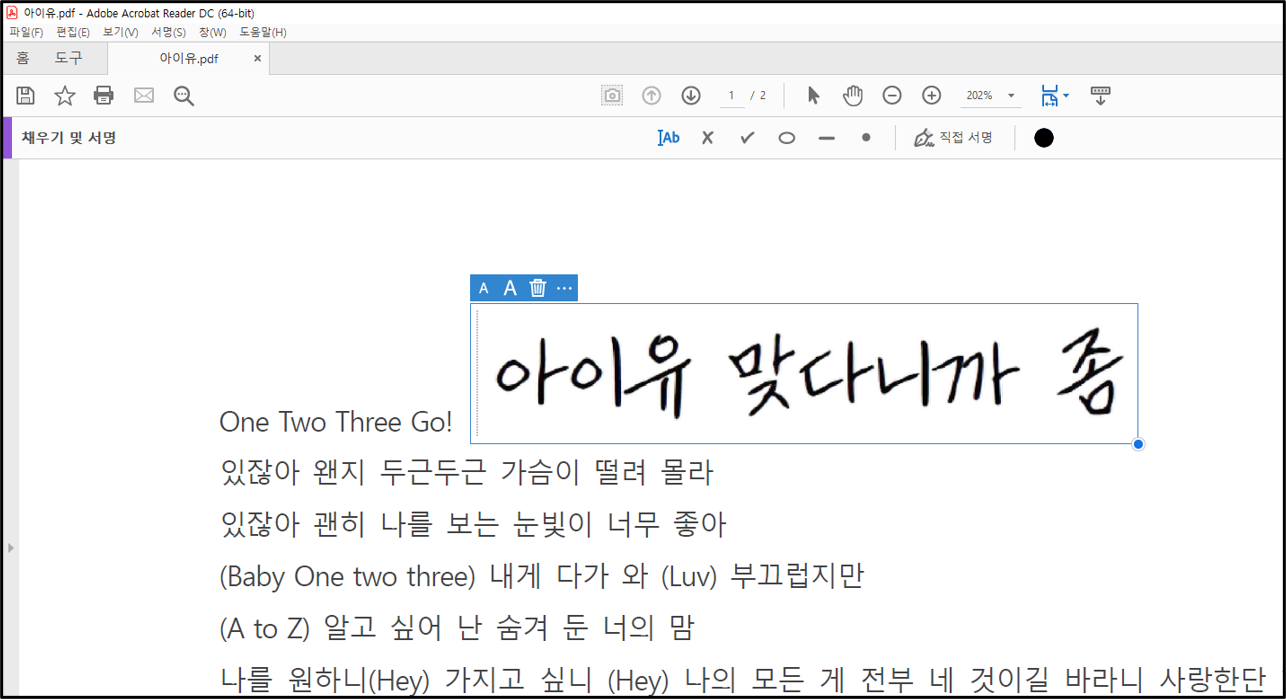The image size is (1286, 699).
Task: Select the dot fill tool
Action: tap(866, 138)
